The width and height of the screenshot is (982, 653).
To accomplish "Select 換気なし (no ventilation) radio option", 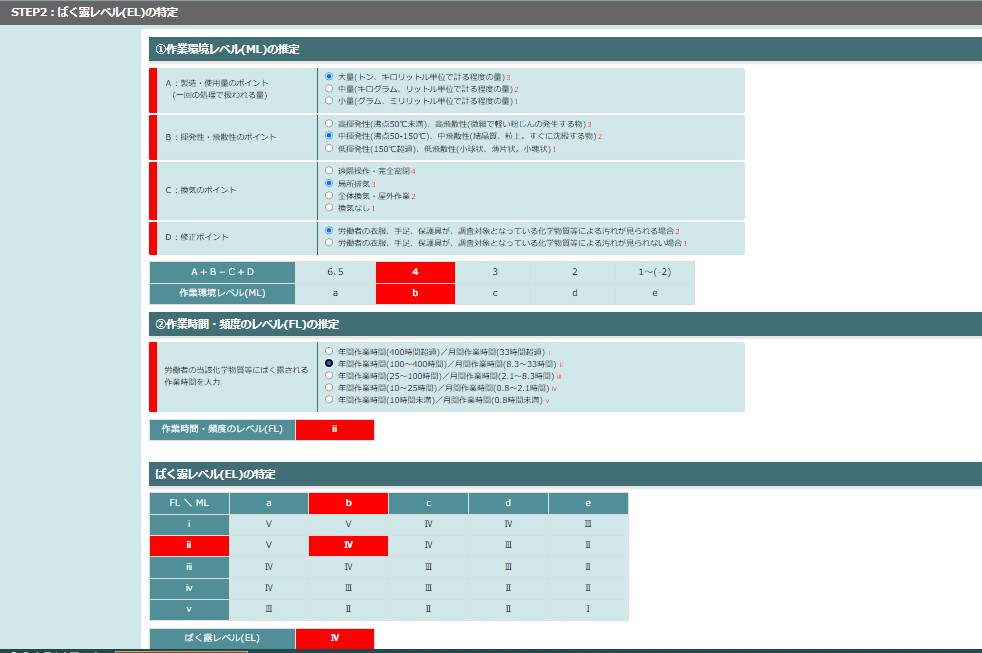I will (x=329, y=208).
